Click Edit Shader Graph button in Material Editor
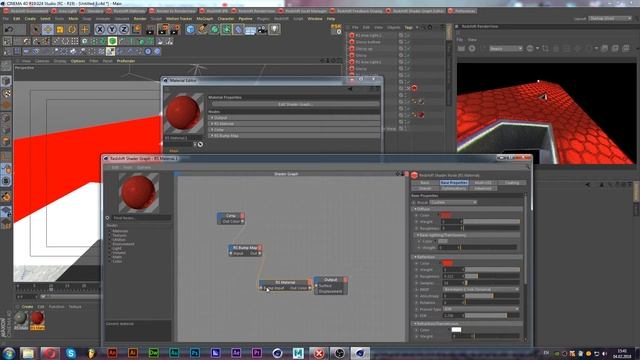This screenshot has width=640, height=360. [x=295, y=104]
